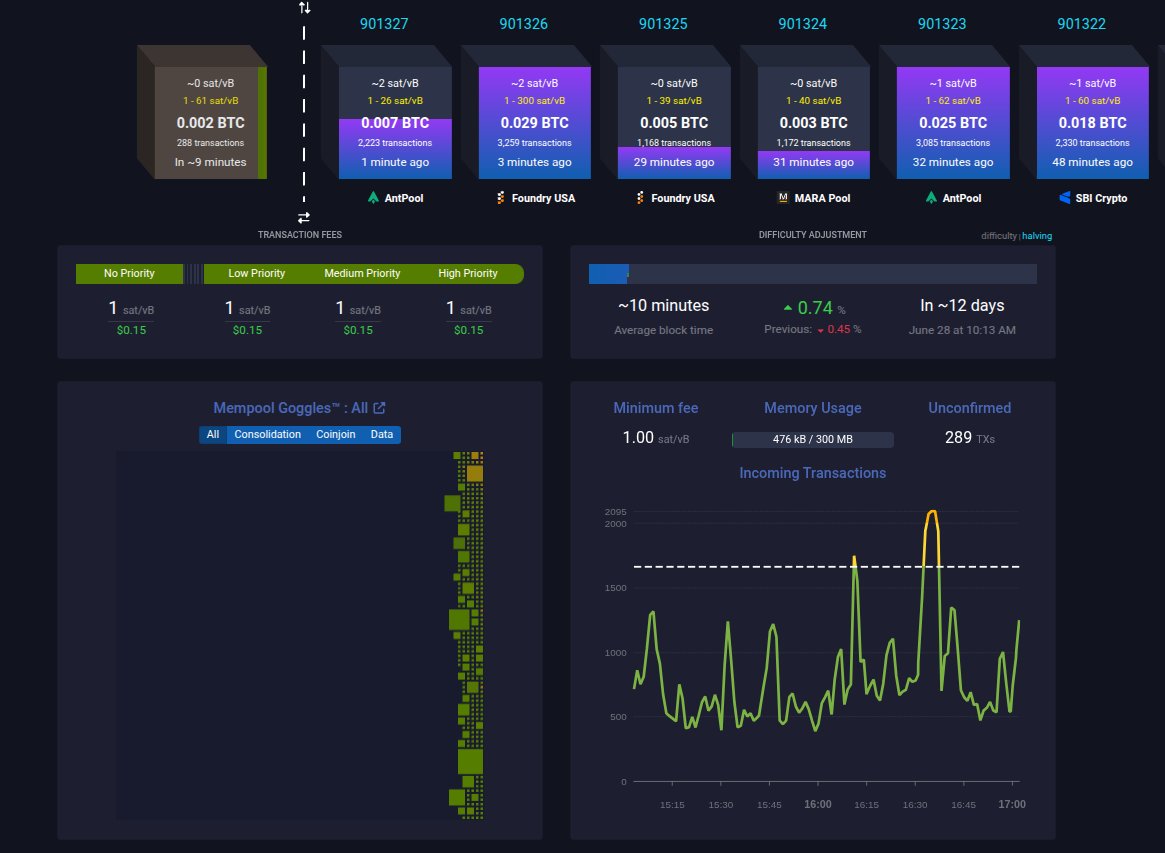
Task: Click the SBI Crypto logo icon
Action: [x=1065, y=198]
